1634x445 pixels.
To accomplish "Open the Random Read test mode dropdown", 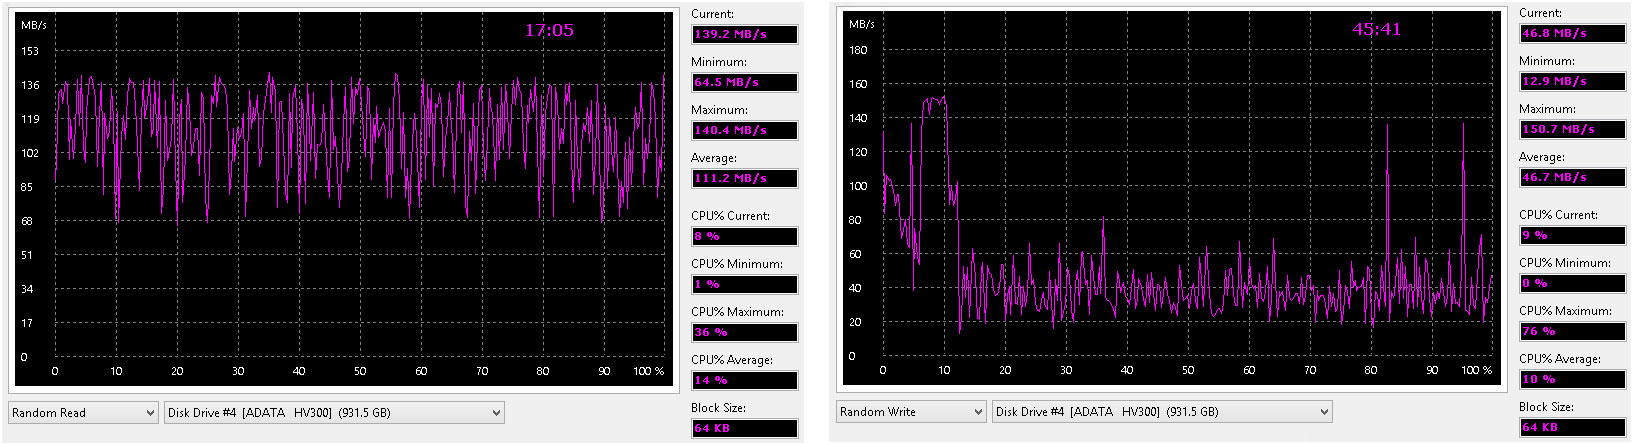I will pyautogui.click(x=83, y=413).
